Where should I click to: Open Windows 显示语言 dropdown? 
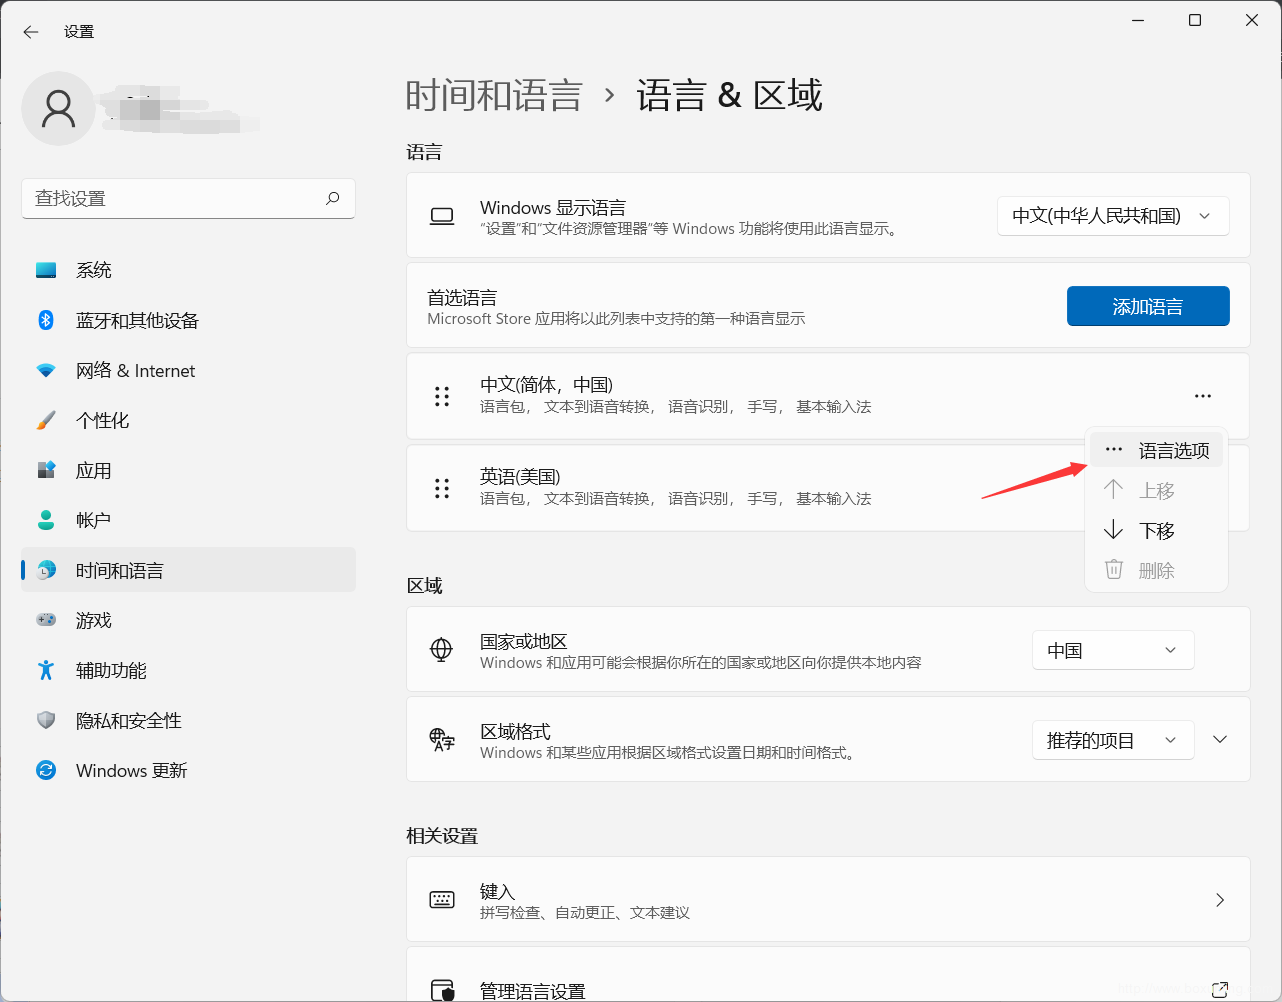(1113, 216)
